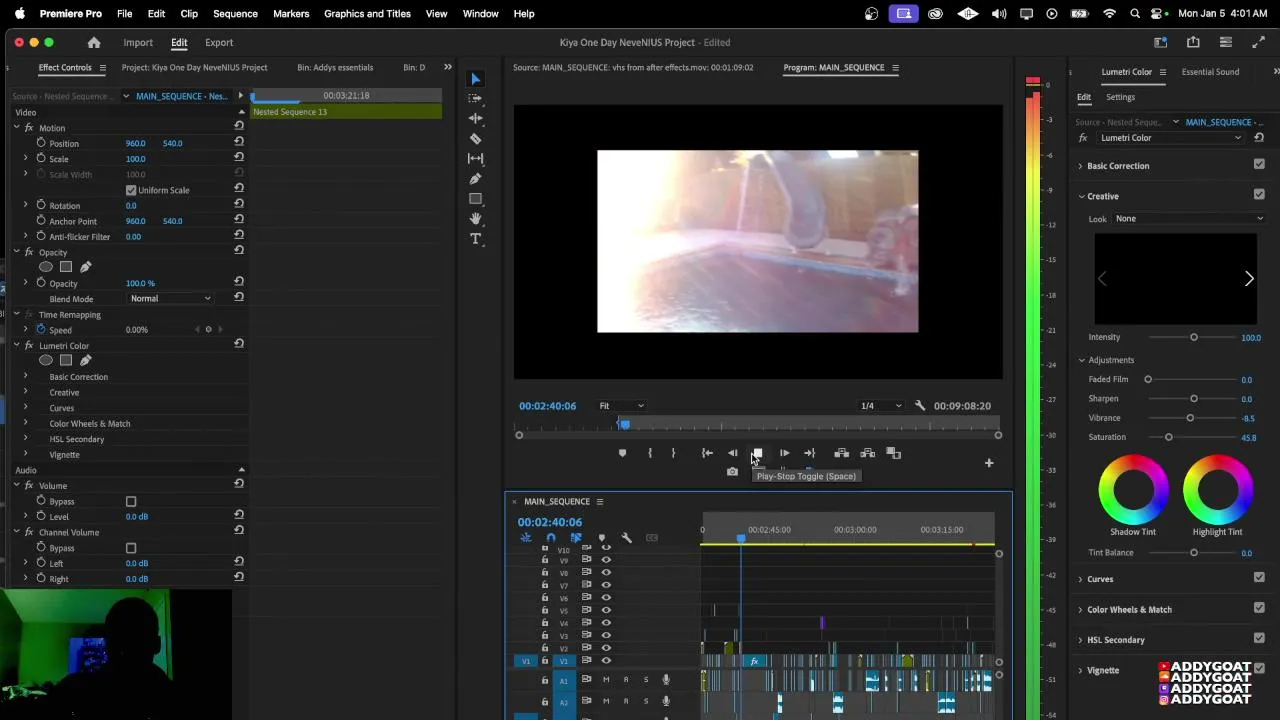Click the Extract button
Image resolution: width=1280 pixels, height=720 pixels.
867,454
